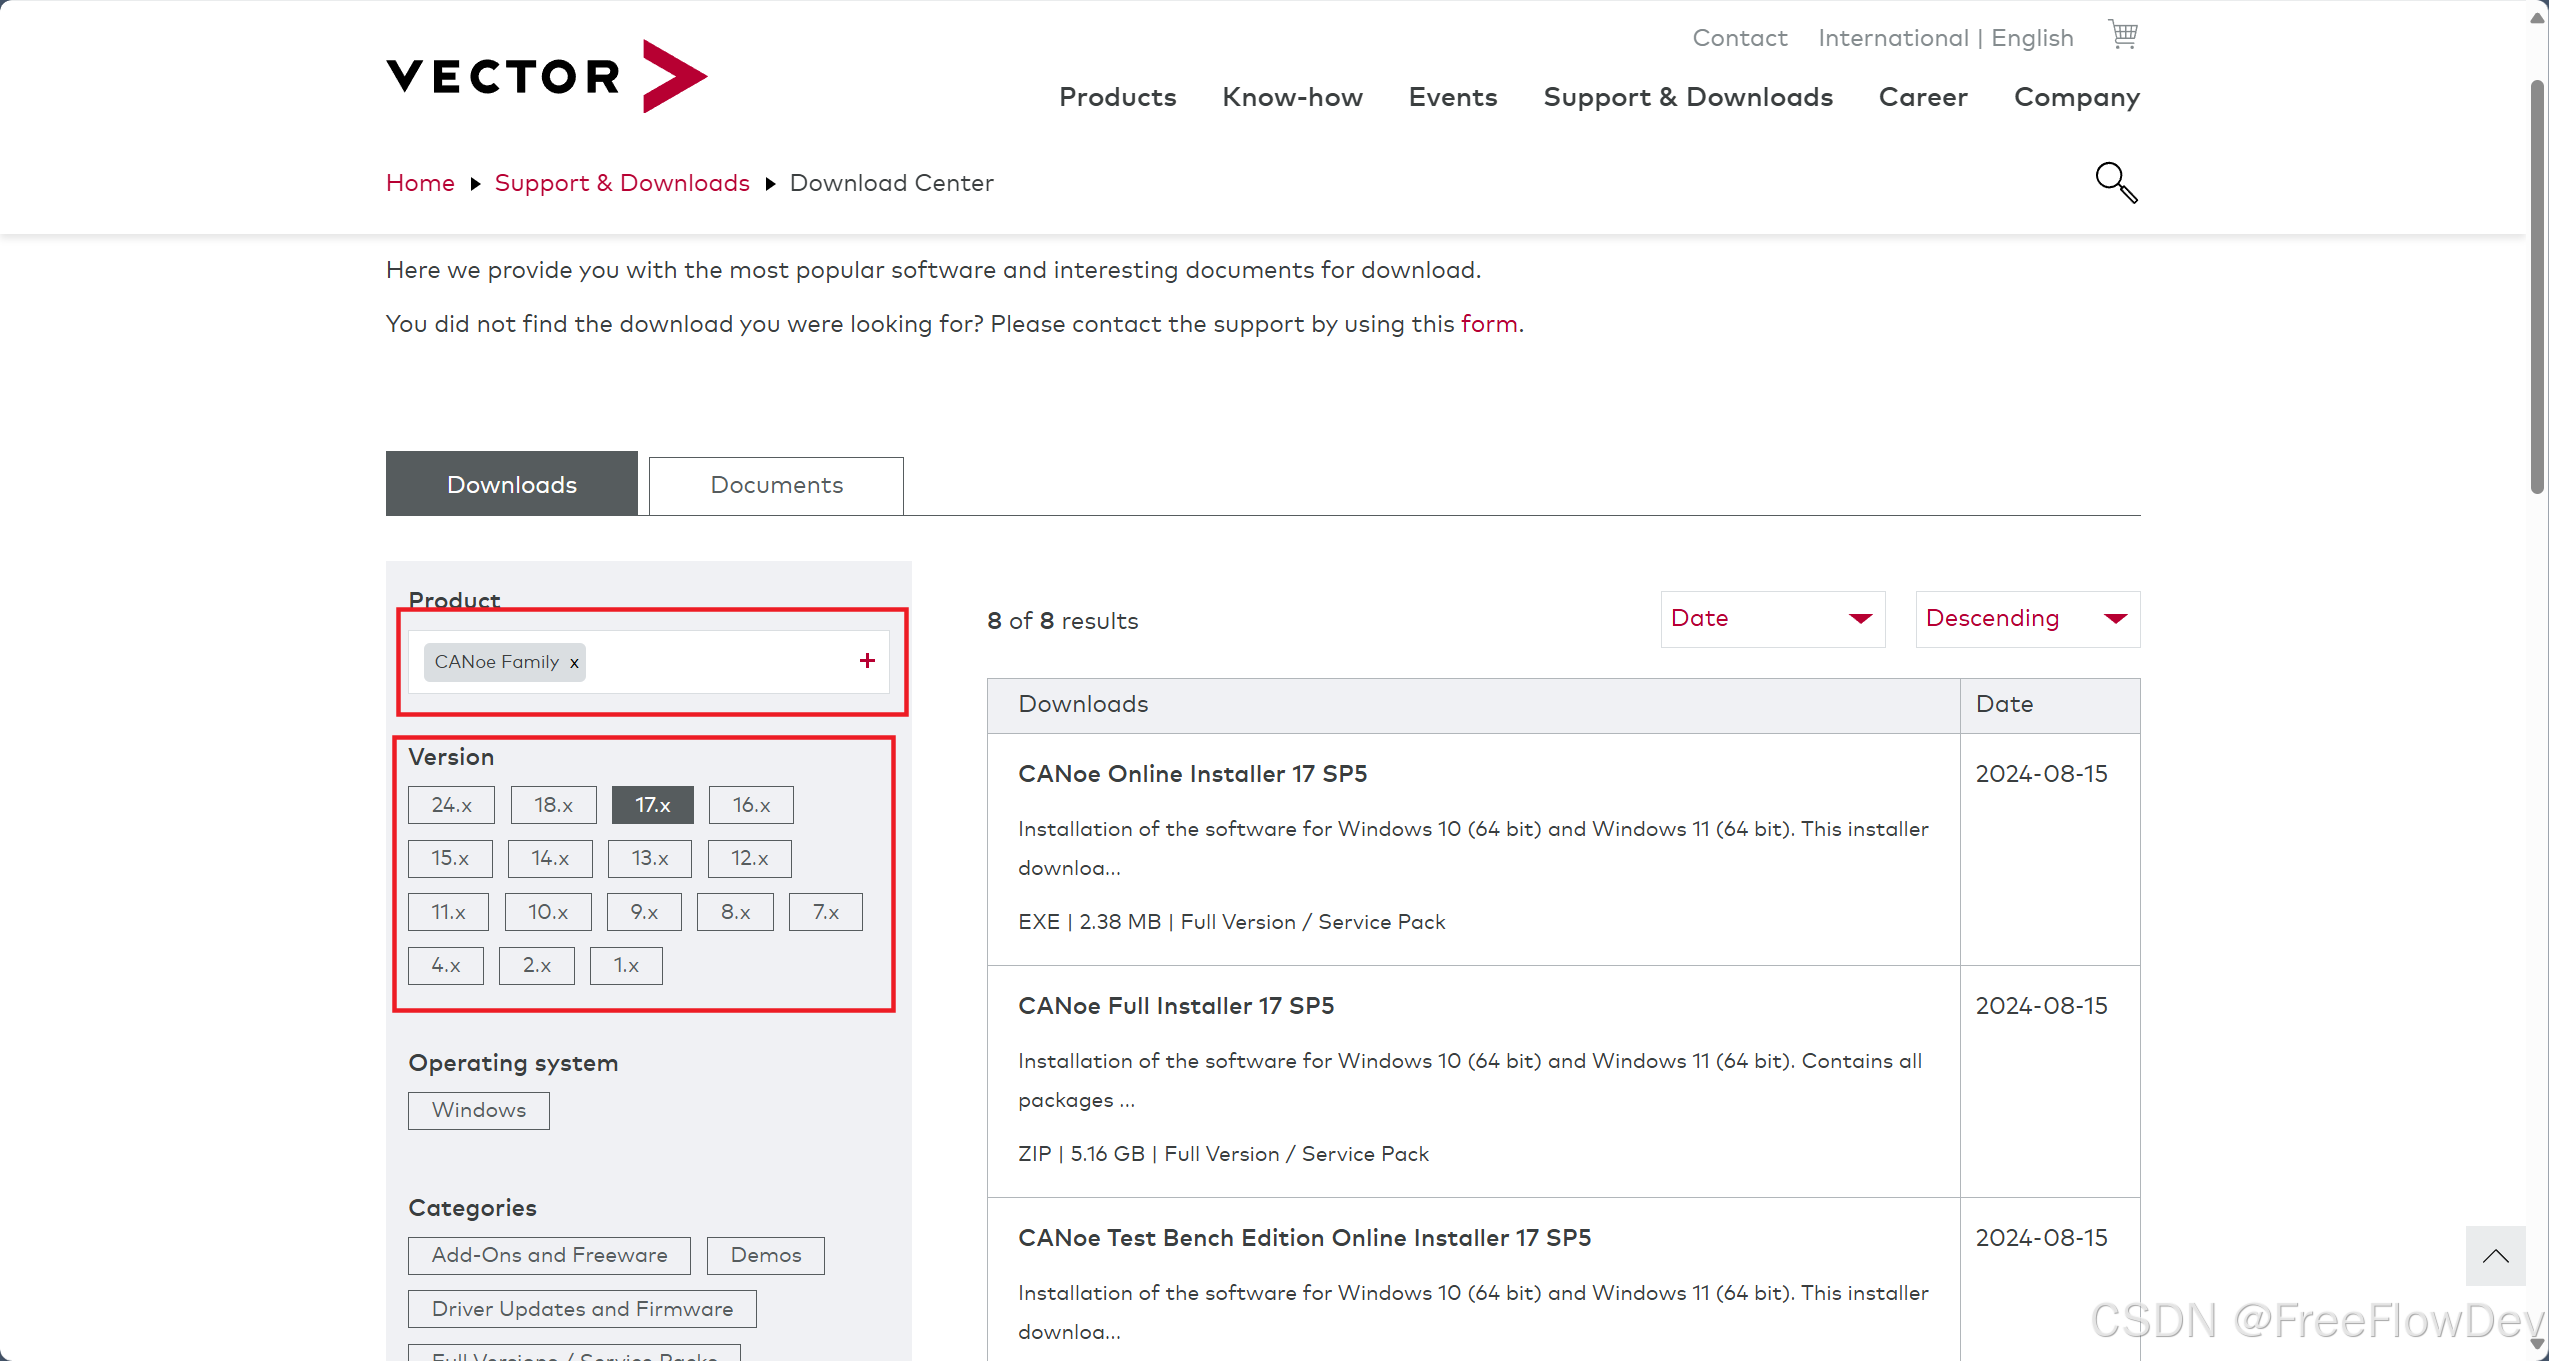The width and height of the screenshot is (2549, 1361).
Task: Switch to the Documents tab
Action: tap(776, 486)
